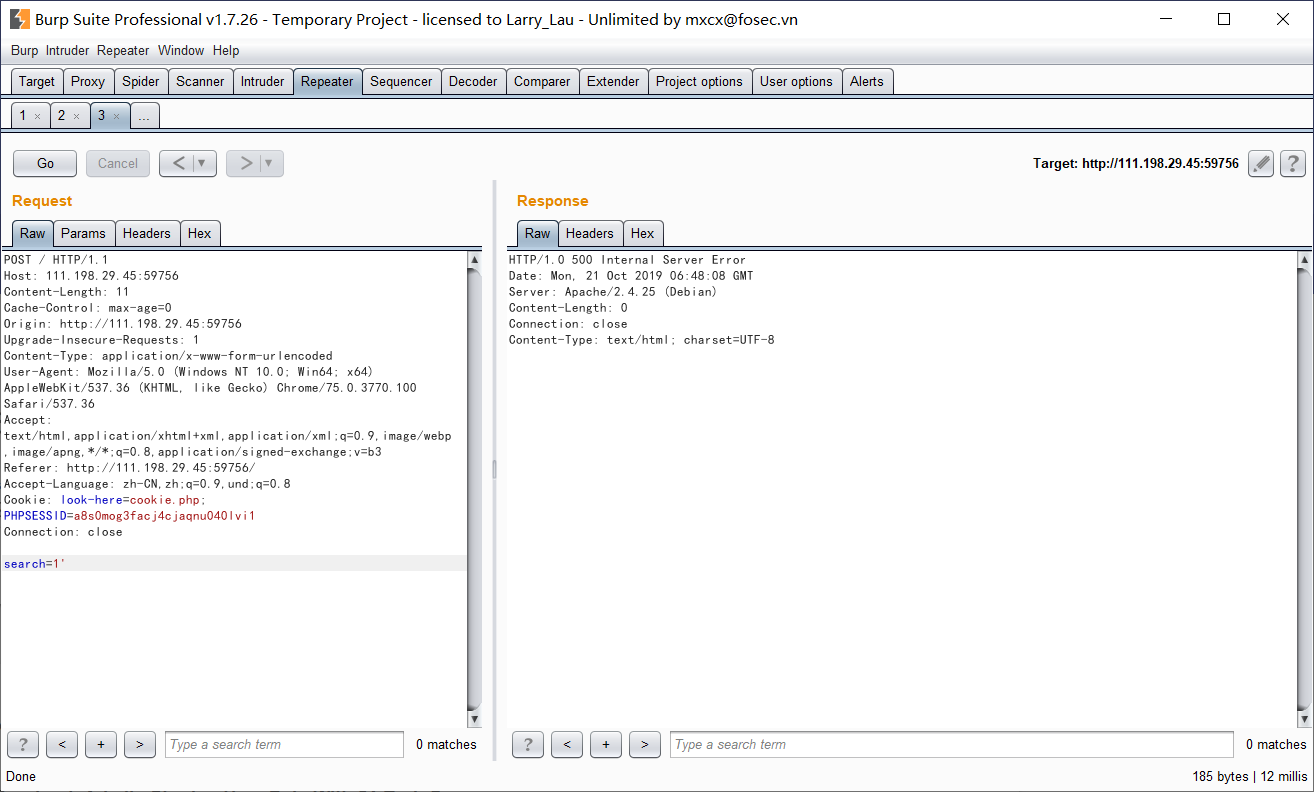Image resolution: width=1314 pixels, height=792 pixels.
Task: Click the plus options button in Request search
Action: (x=101, y=744)
